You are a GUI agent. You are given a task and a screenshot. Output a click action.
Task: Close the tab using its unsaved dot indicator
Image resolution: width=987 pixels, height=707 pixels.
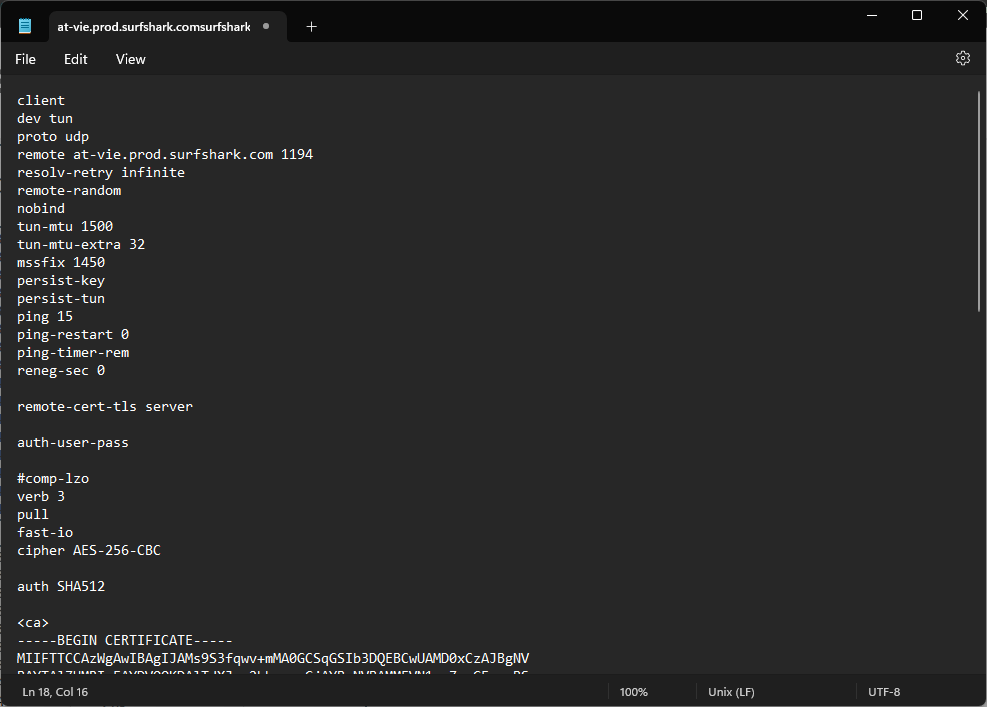[266, 27]
